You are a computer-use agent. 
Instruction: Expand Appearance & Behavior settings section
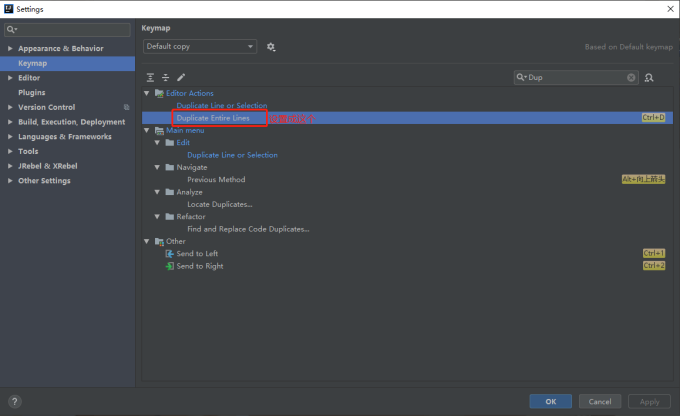pyautogui.click(x=10, y=49)
